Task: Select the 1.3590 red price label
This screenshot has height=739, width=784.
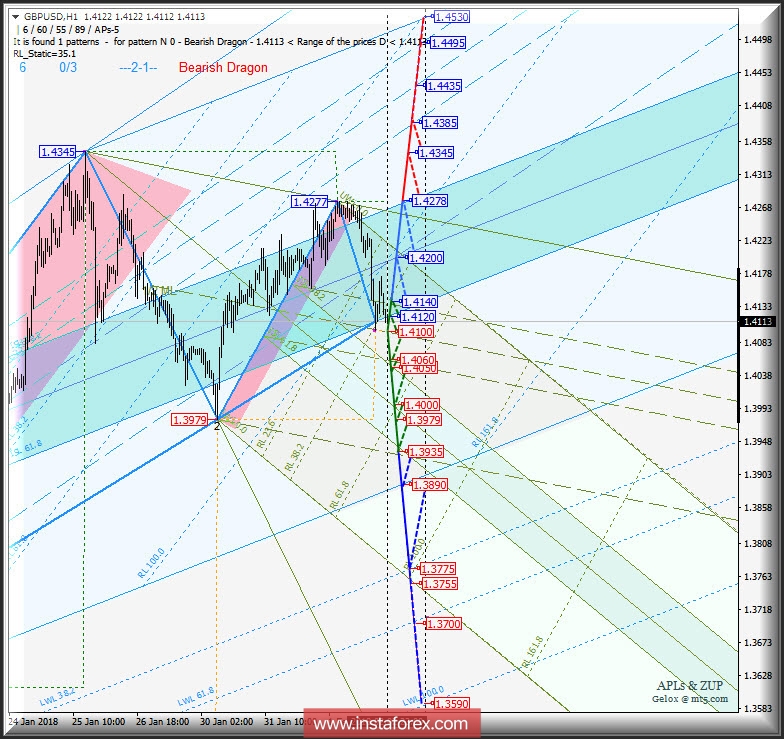Action: tap(452, 704)
